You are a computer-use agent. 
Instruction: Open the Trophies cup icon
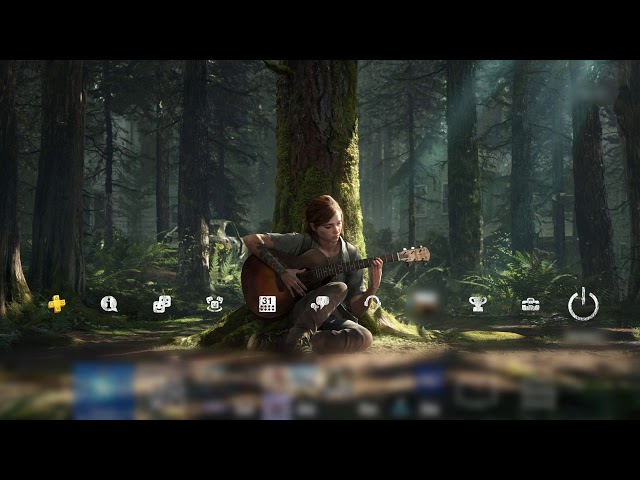tap(478, 304)
